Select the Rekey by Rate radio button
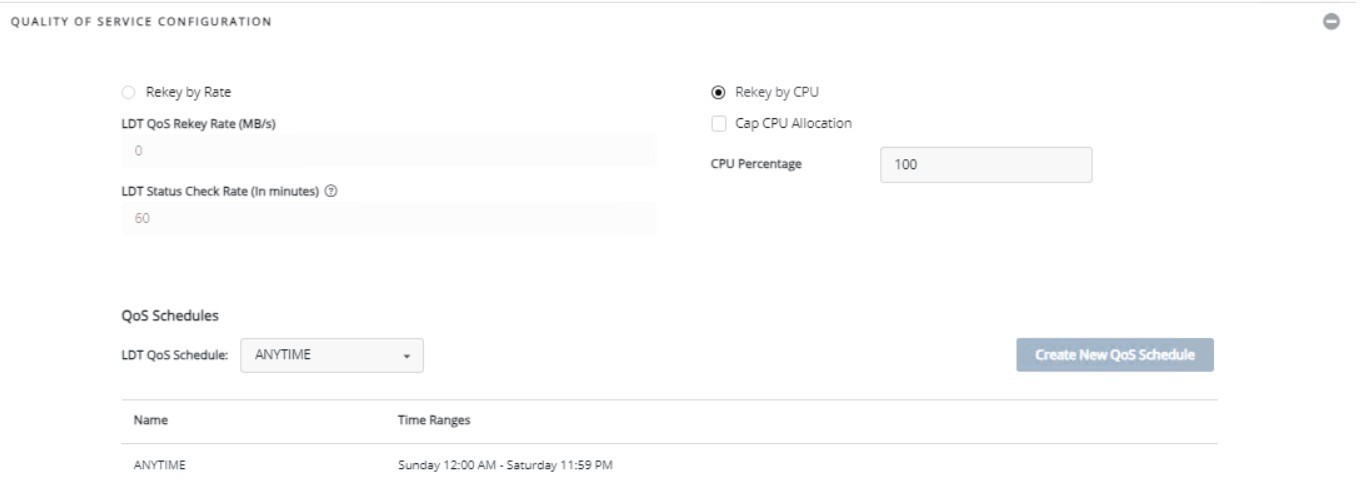The height and width of the screenshot is (501, 1363). click(128, 93)
